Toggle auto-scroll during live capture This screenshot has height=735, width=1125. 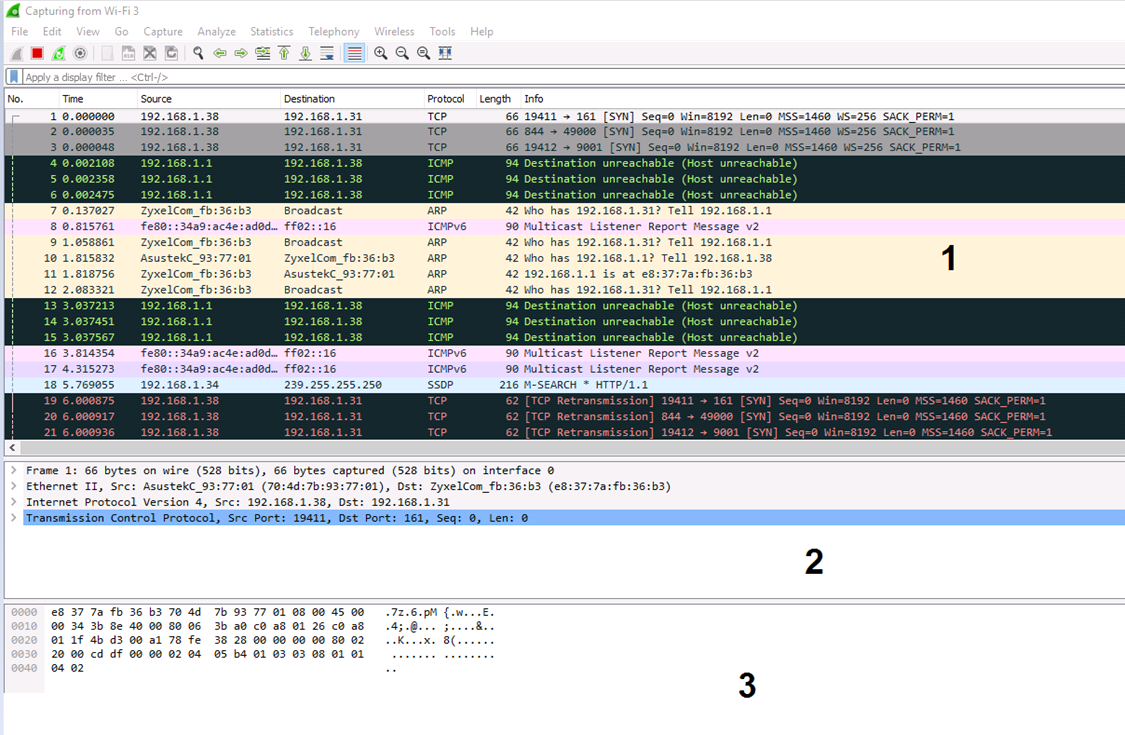tap(327, 53)
